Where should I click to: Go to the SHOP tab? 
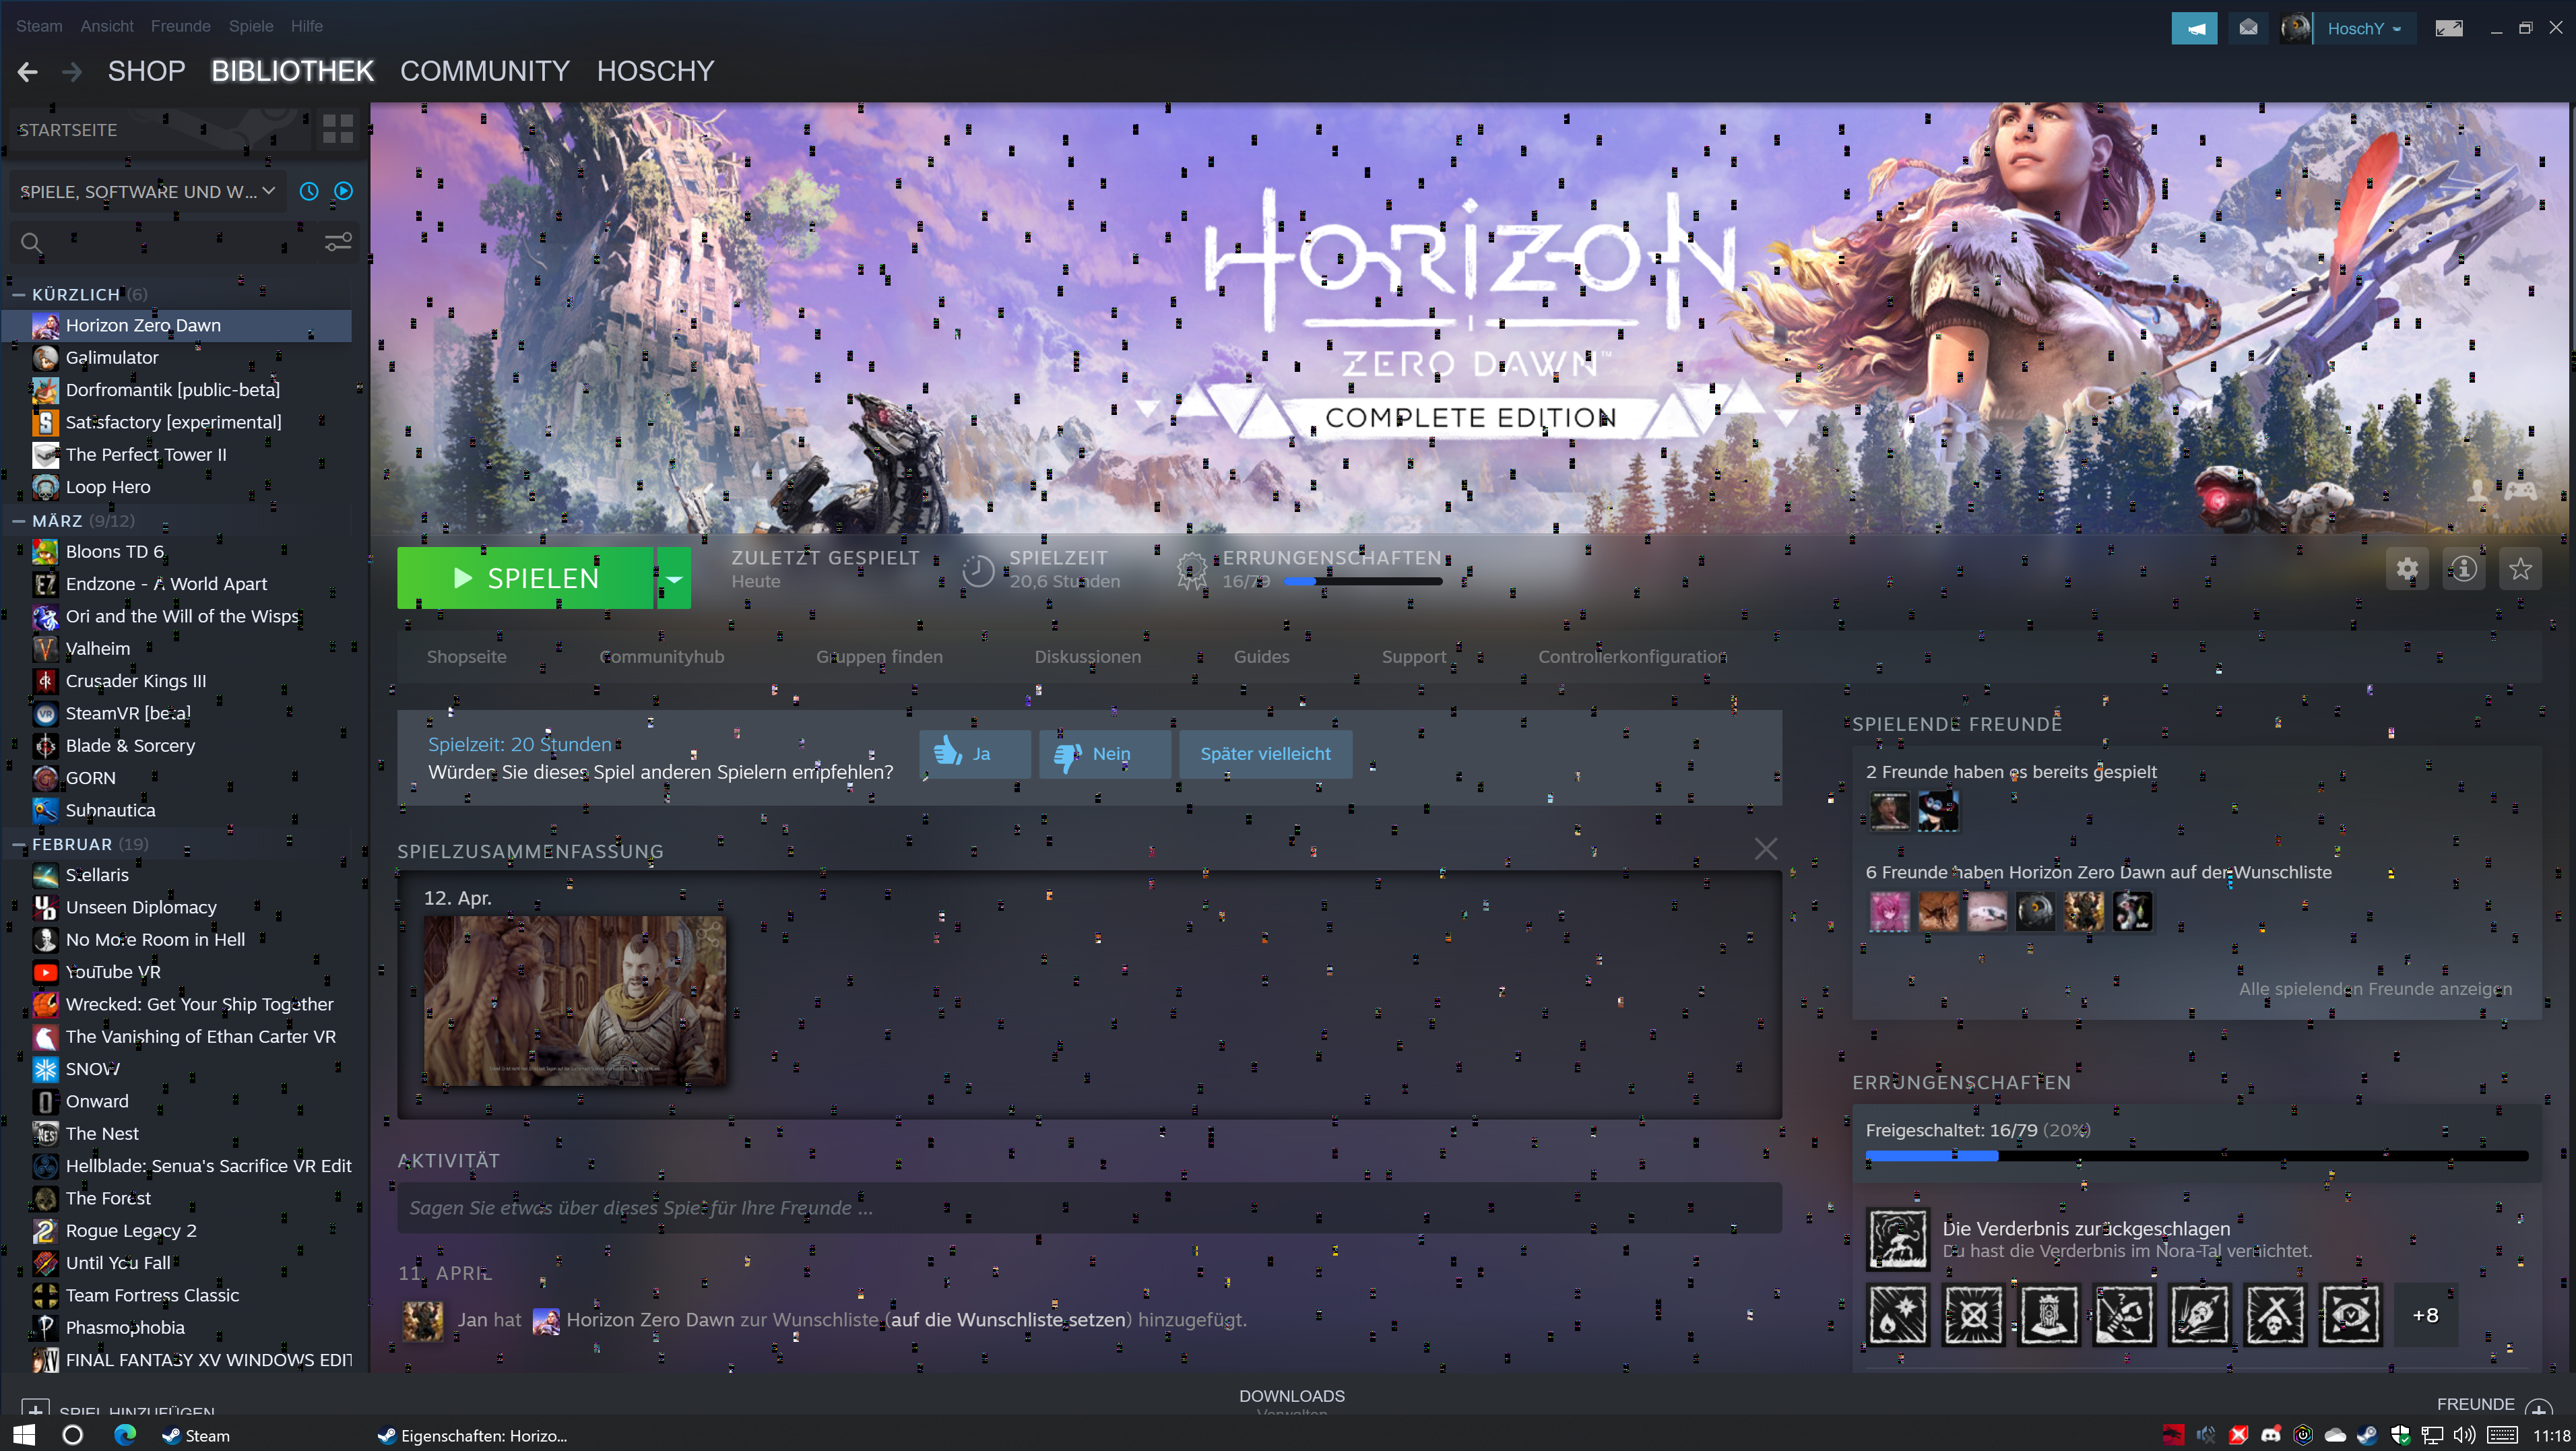pyautogui.click(x=146, y=71)
